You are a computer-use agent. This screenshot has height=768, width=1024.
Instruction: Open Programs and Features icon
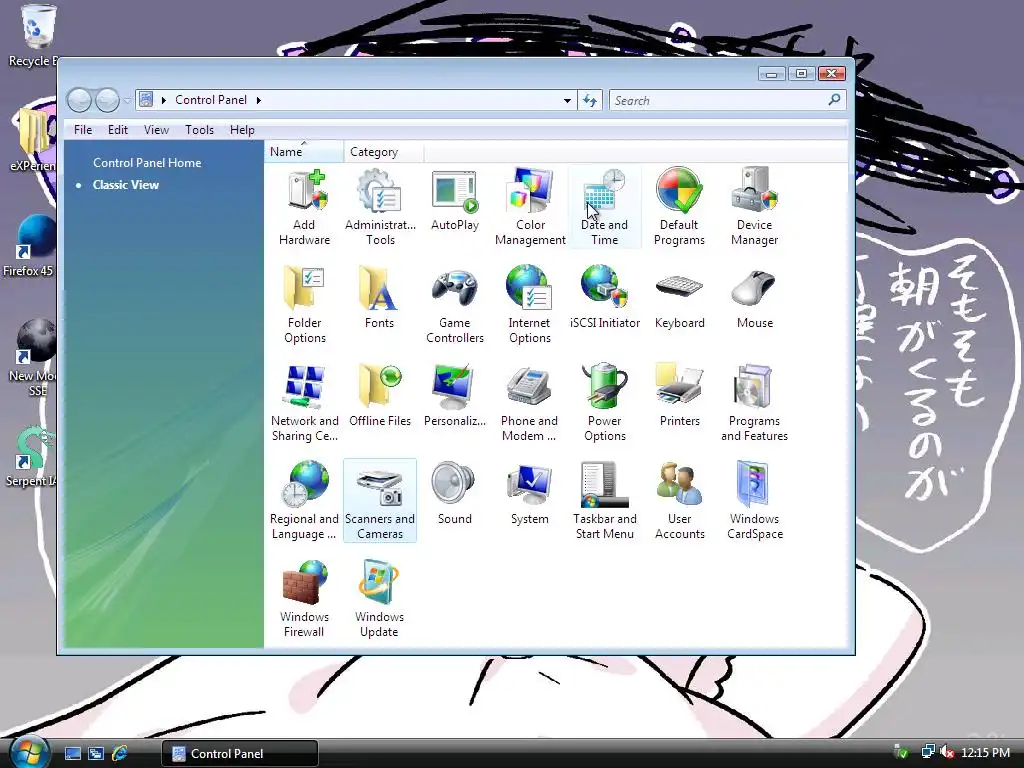(x=754, y=403)
